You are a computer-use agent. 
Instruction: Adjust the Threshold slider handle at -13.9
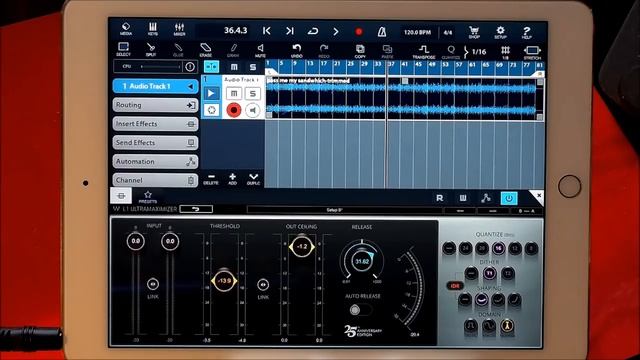click(224, 281)
